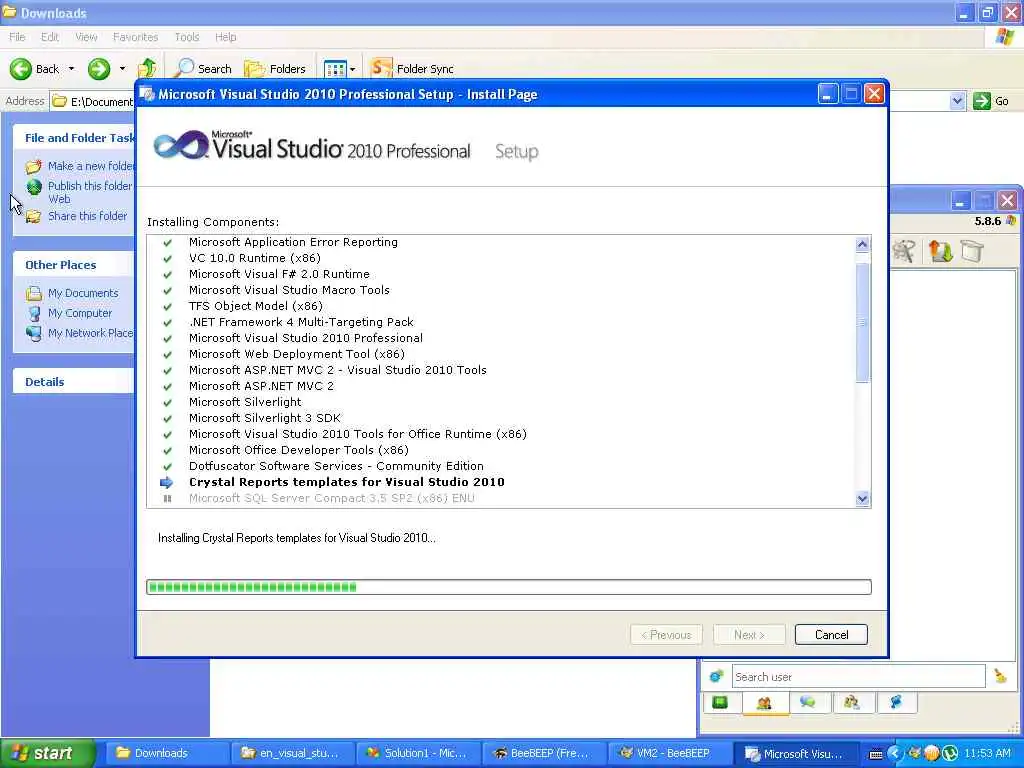Click the Folder Sync toolbar button
Image resolution: width=1024 pixels, height=768 pixels.
click(x=412, y=68)
